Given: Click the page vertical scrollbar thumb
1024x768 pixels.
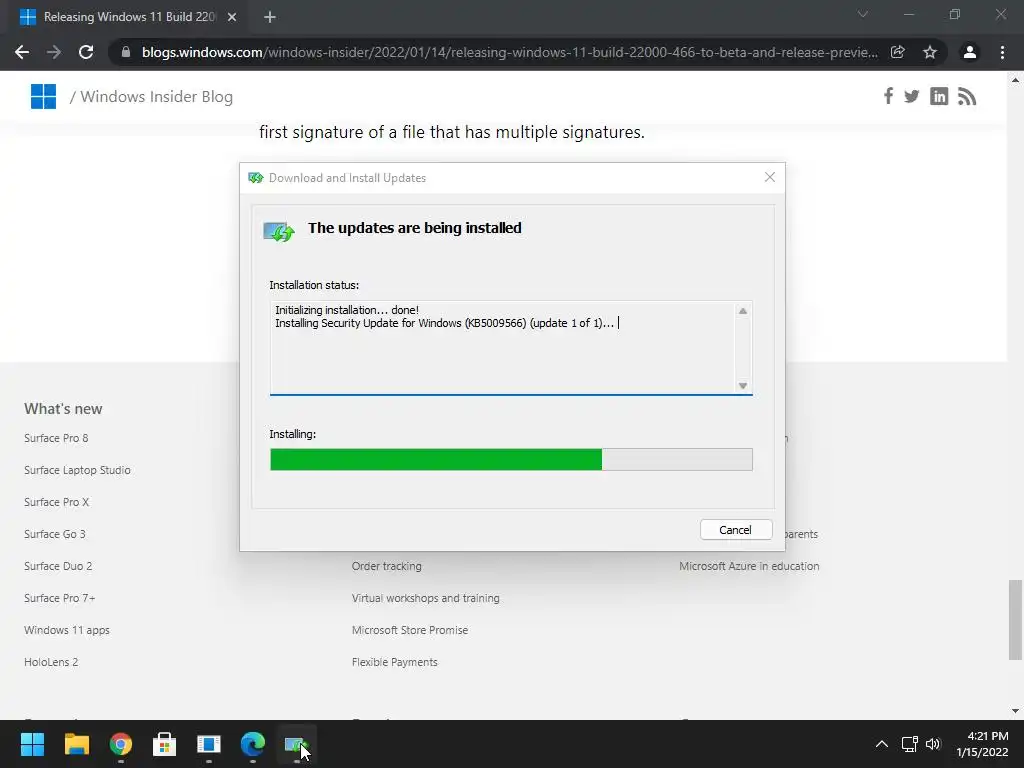Looking at the screenshot, I should pos(1015,620).
